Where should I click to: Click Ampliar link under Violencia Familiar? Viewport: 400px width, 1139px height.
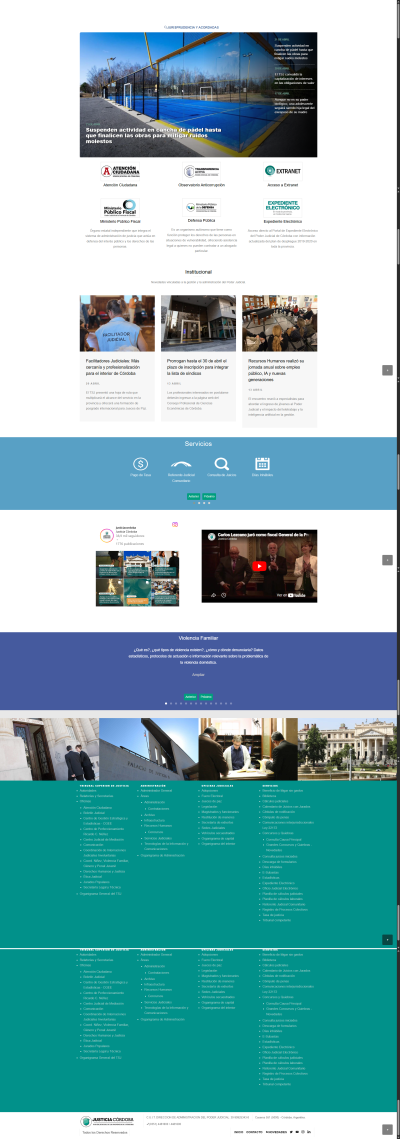[x=198, y=675]
